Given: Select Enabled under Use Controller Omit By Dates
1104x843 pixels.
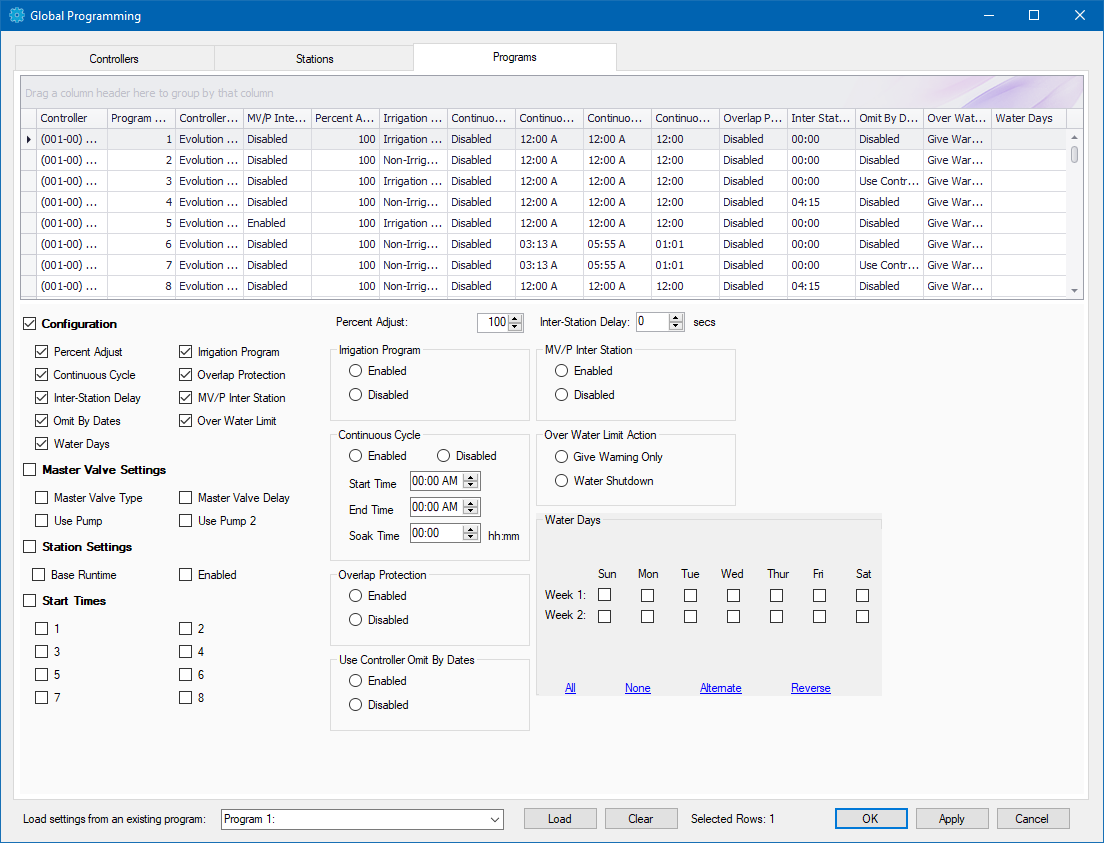Looking at the screenshot, I should pos(356,680).
